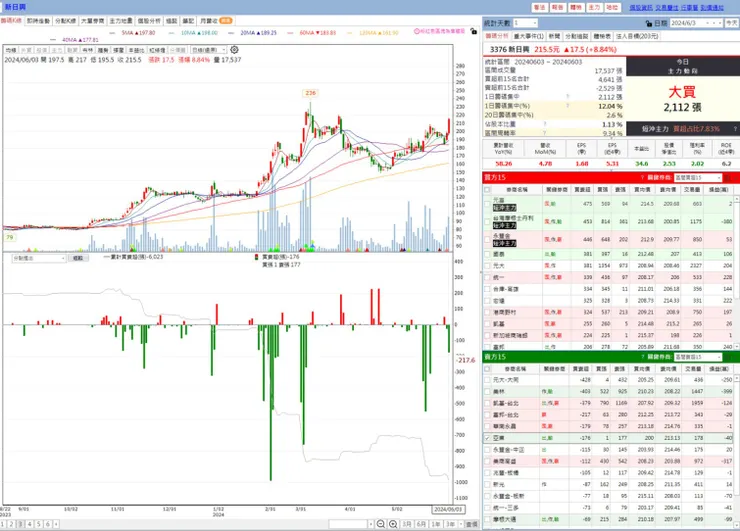Toggle the 本益比 chart overlay button
The height and width of the screenshot is (531, 740).
pos(136,50)
